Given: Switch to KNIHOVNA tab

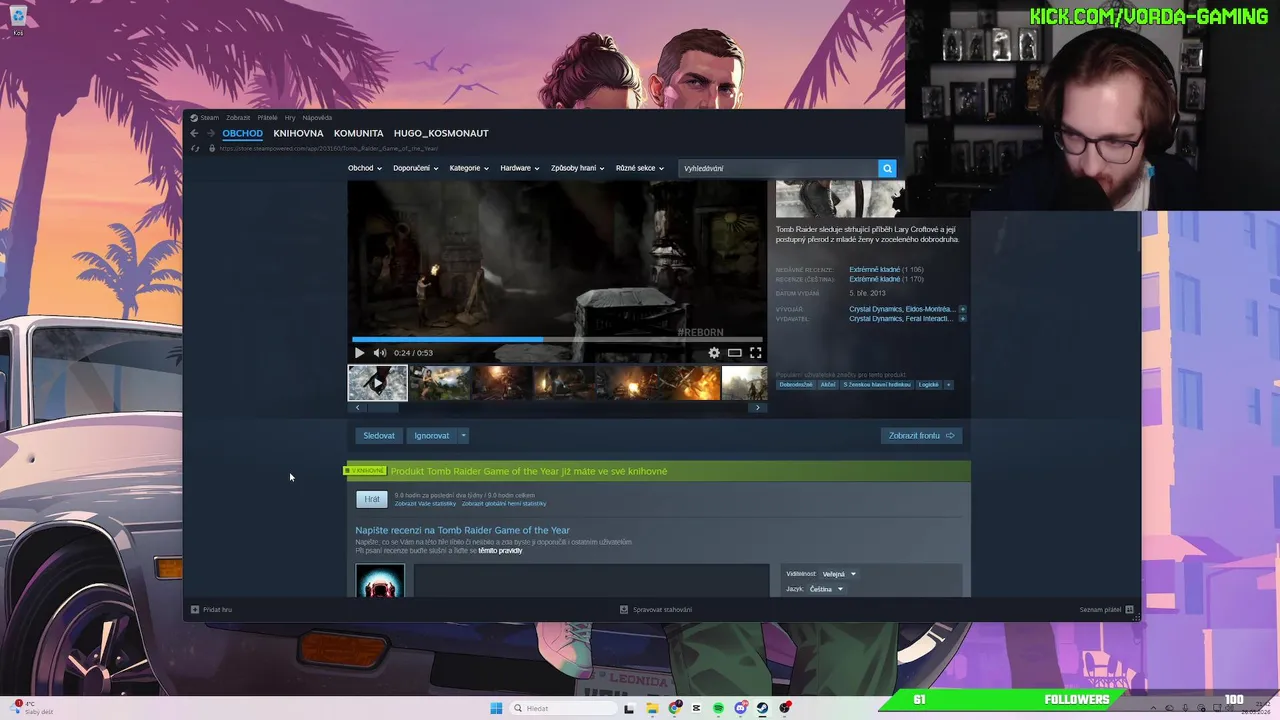Looking at the screenshot, I should 298,133.
